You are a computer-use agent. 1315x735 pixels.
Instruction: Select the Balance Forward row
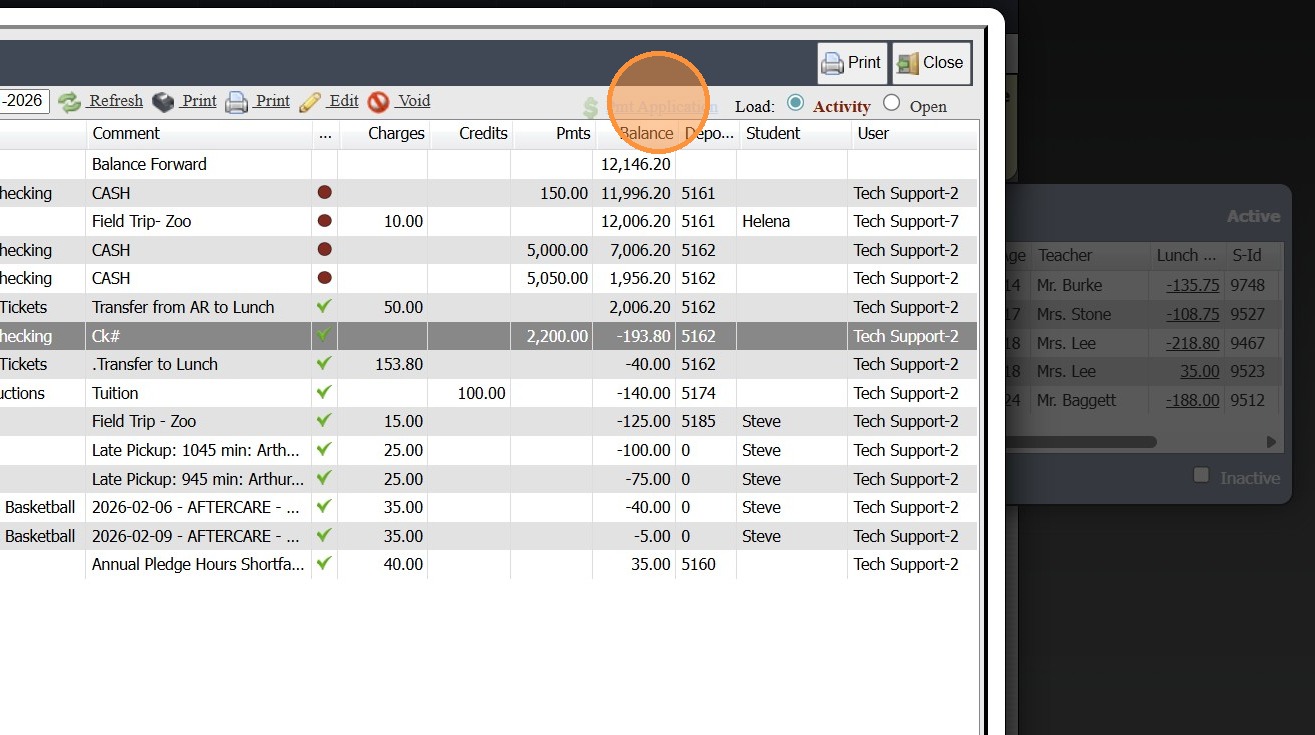pyautogui.click(x=488, y=164)
